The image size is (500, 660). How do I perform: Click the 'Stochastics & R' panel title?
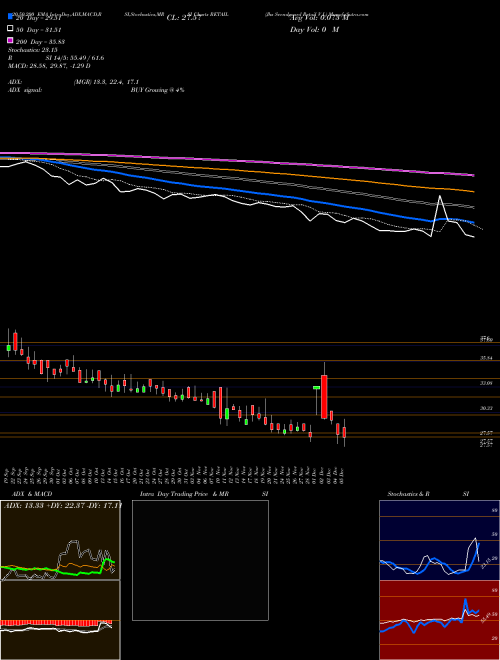coord(409,494)
